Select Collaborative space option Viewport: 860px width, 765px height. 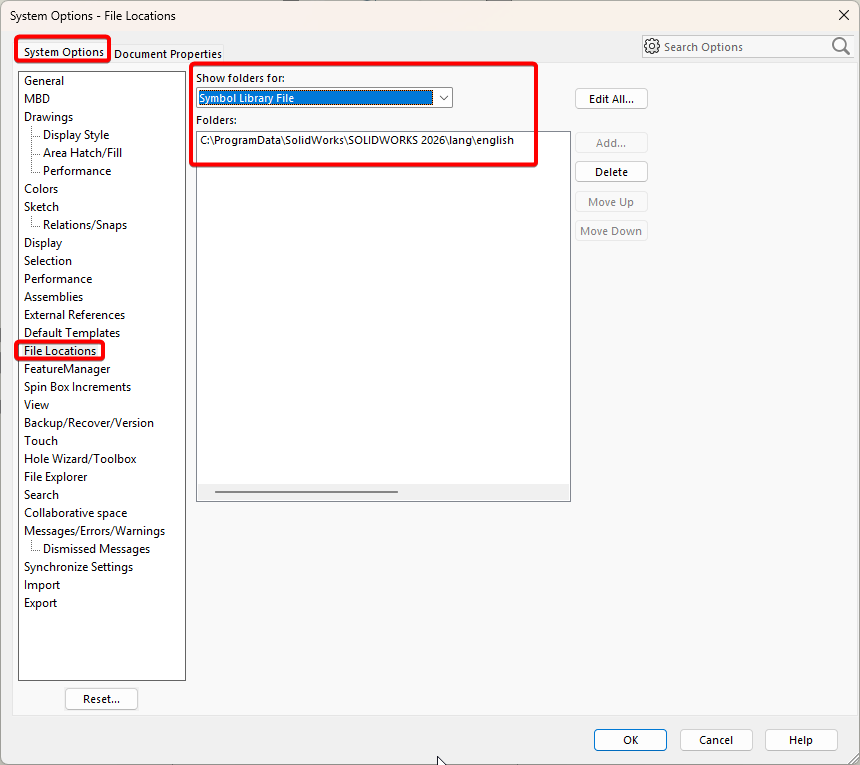[x=76, y=513]
